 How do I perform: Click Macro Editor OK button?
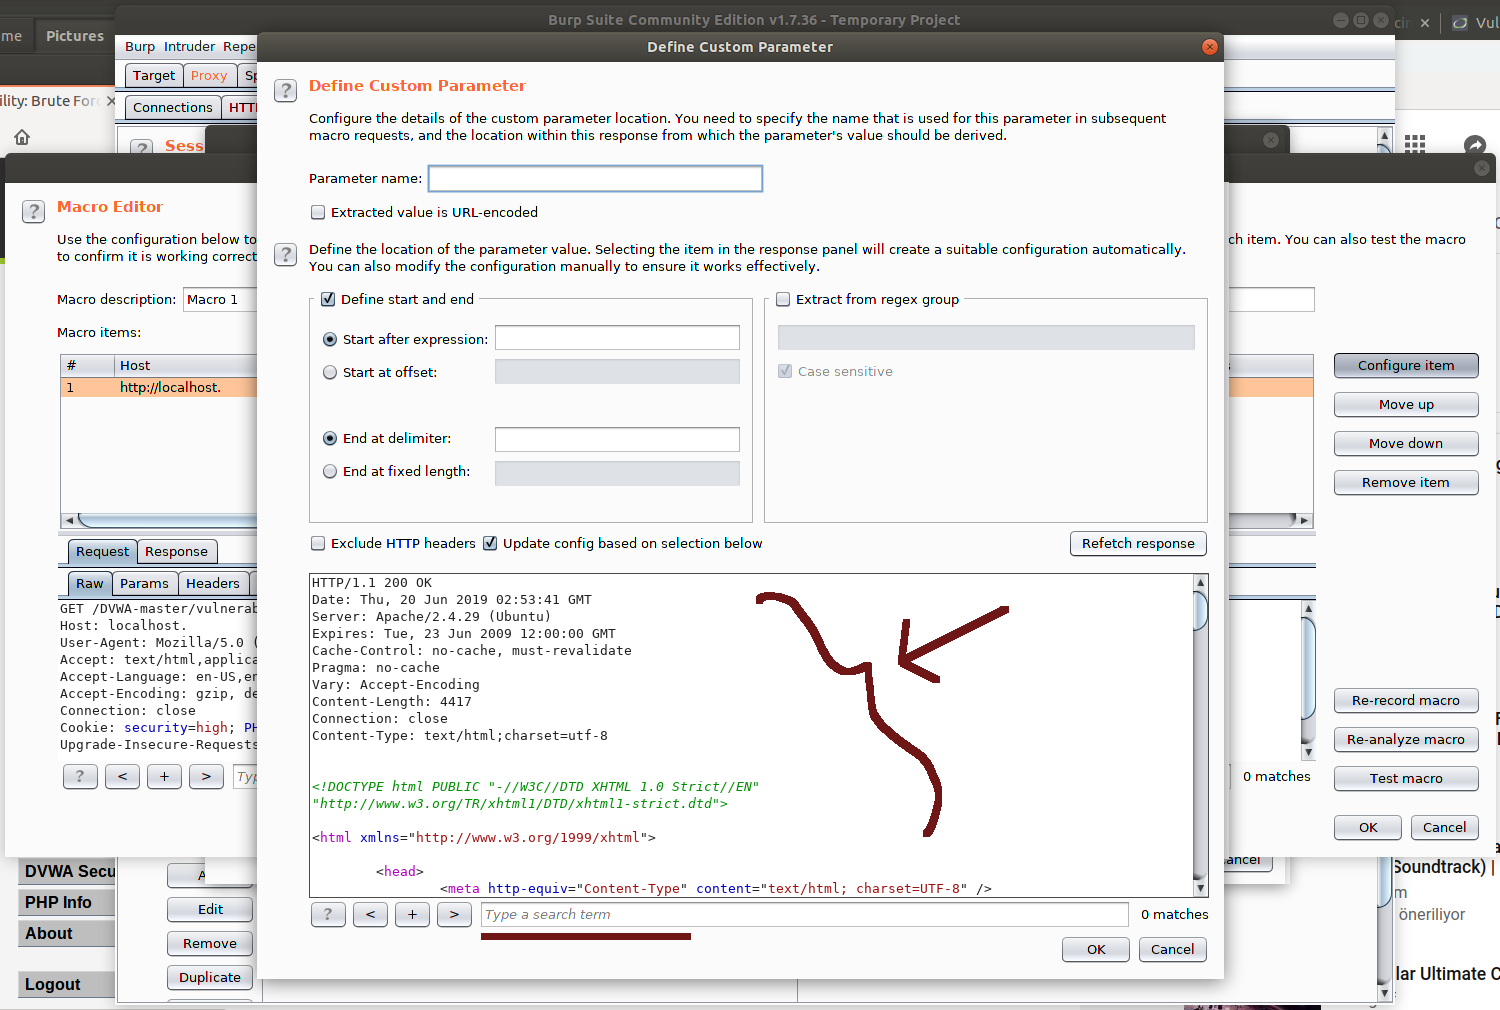tap(1368, 827)
